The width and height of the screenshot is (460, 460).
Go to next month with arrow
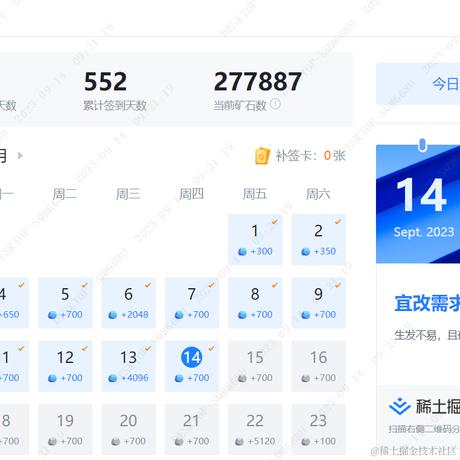(20, 156)
